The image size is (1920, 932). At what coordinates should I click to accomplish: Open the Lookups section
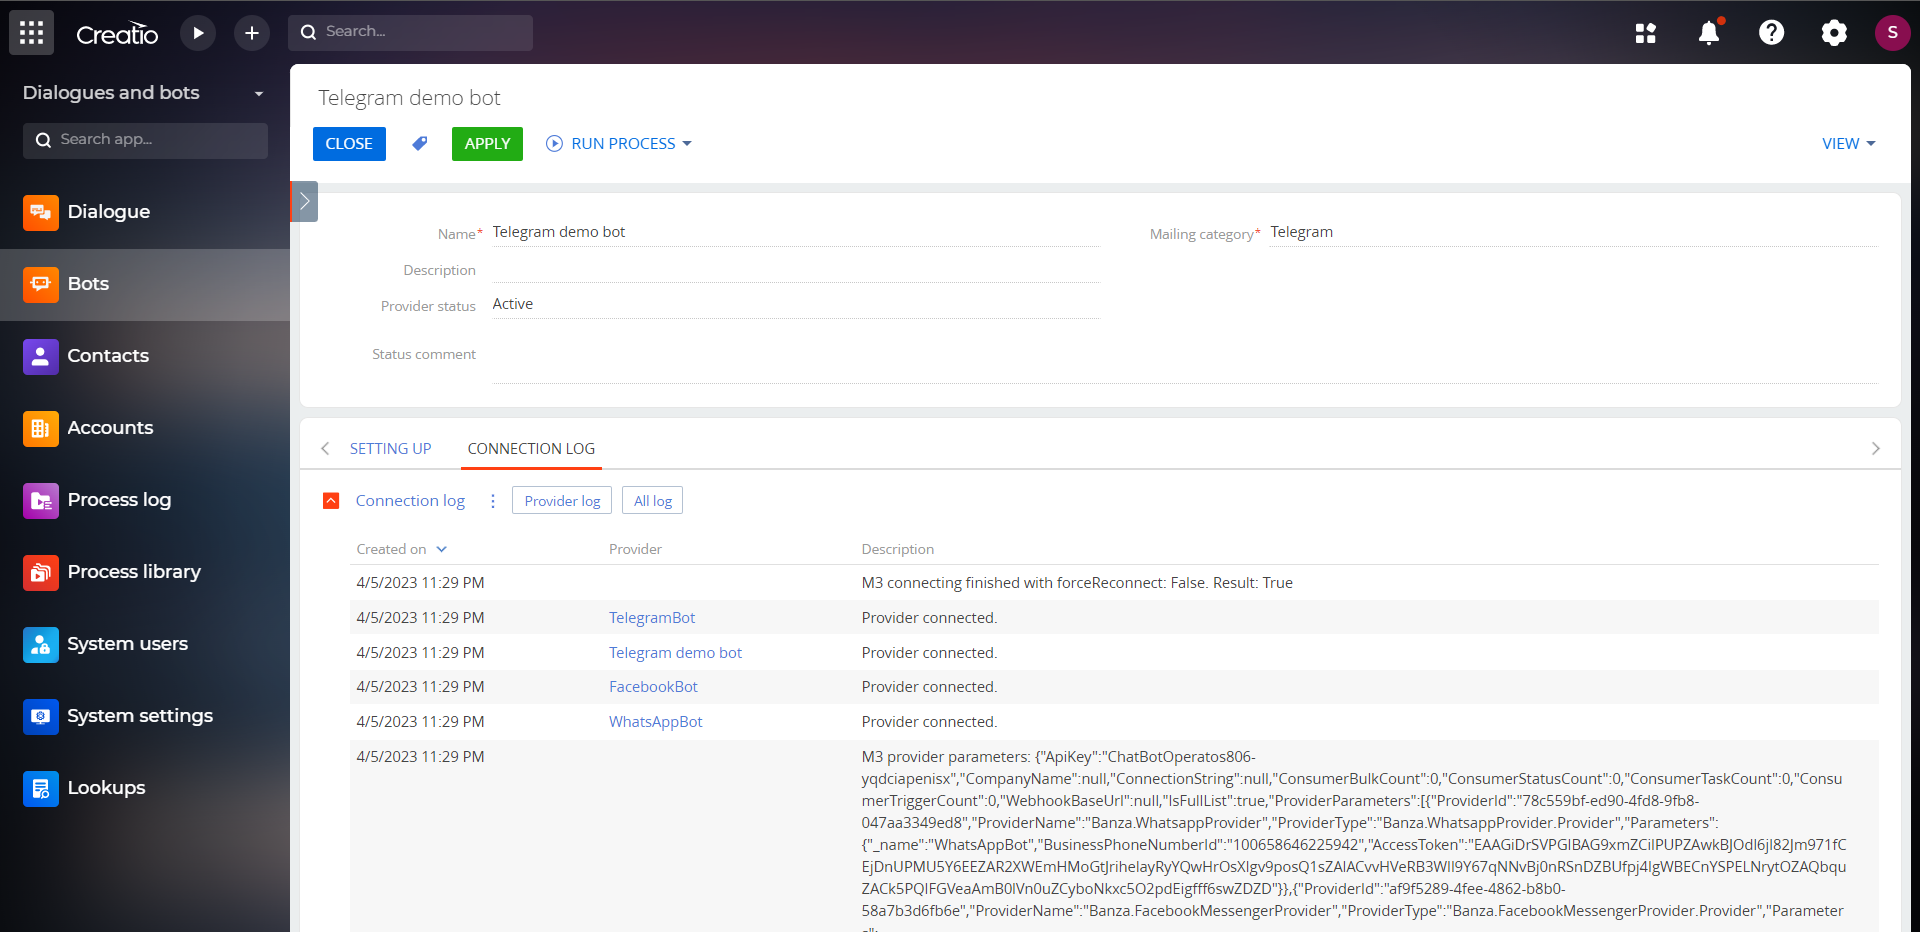coord(105,788)
